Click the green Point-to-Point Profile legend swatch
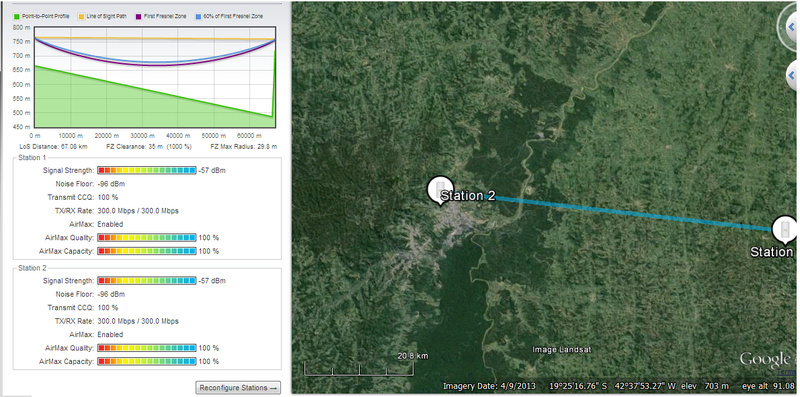Image resolution: width=800 pixels, height=397 pixels. (x=17, y=16)
